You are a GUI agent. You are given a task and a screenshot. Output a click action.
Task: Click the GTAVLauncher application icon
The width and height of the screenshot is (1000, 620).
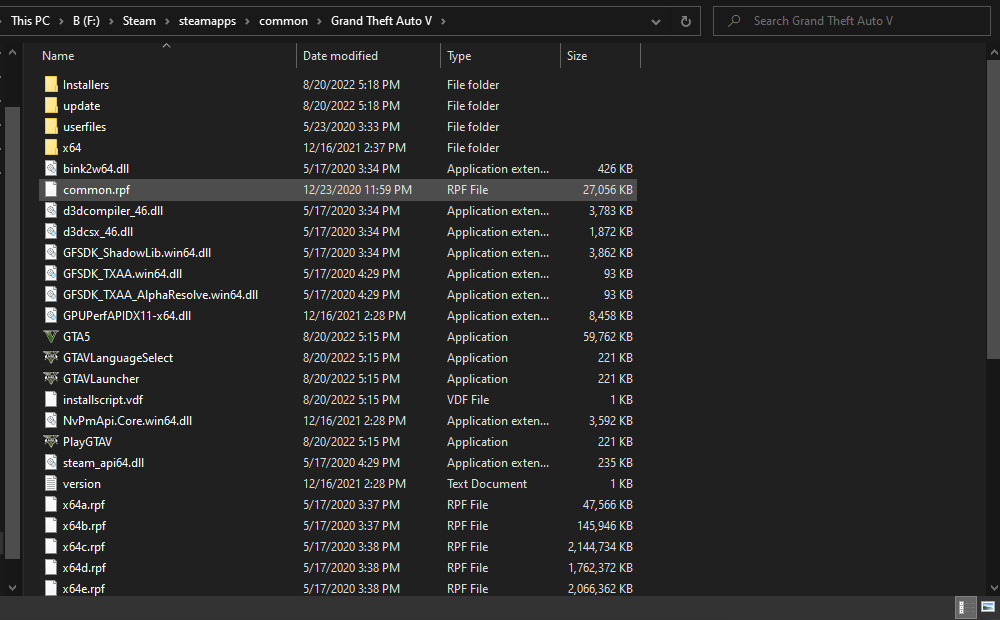(x=51, y=379)
